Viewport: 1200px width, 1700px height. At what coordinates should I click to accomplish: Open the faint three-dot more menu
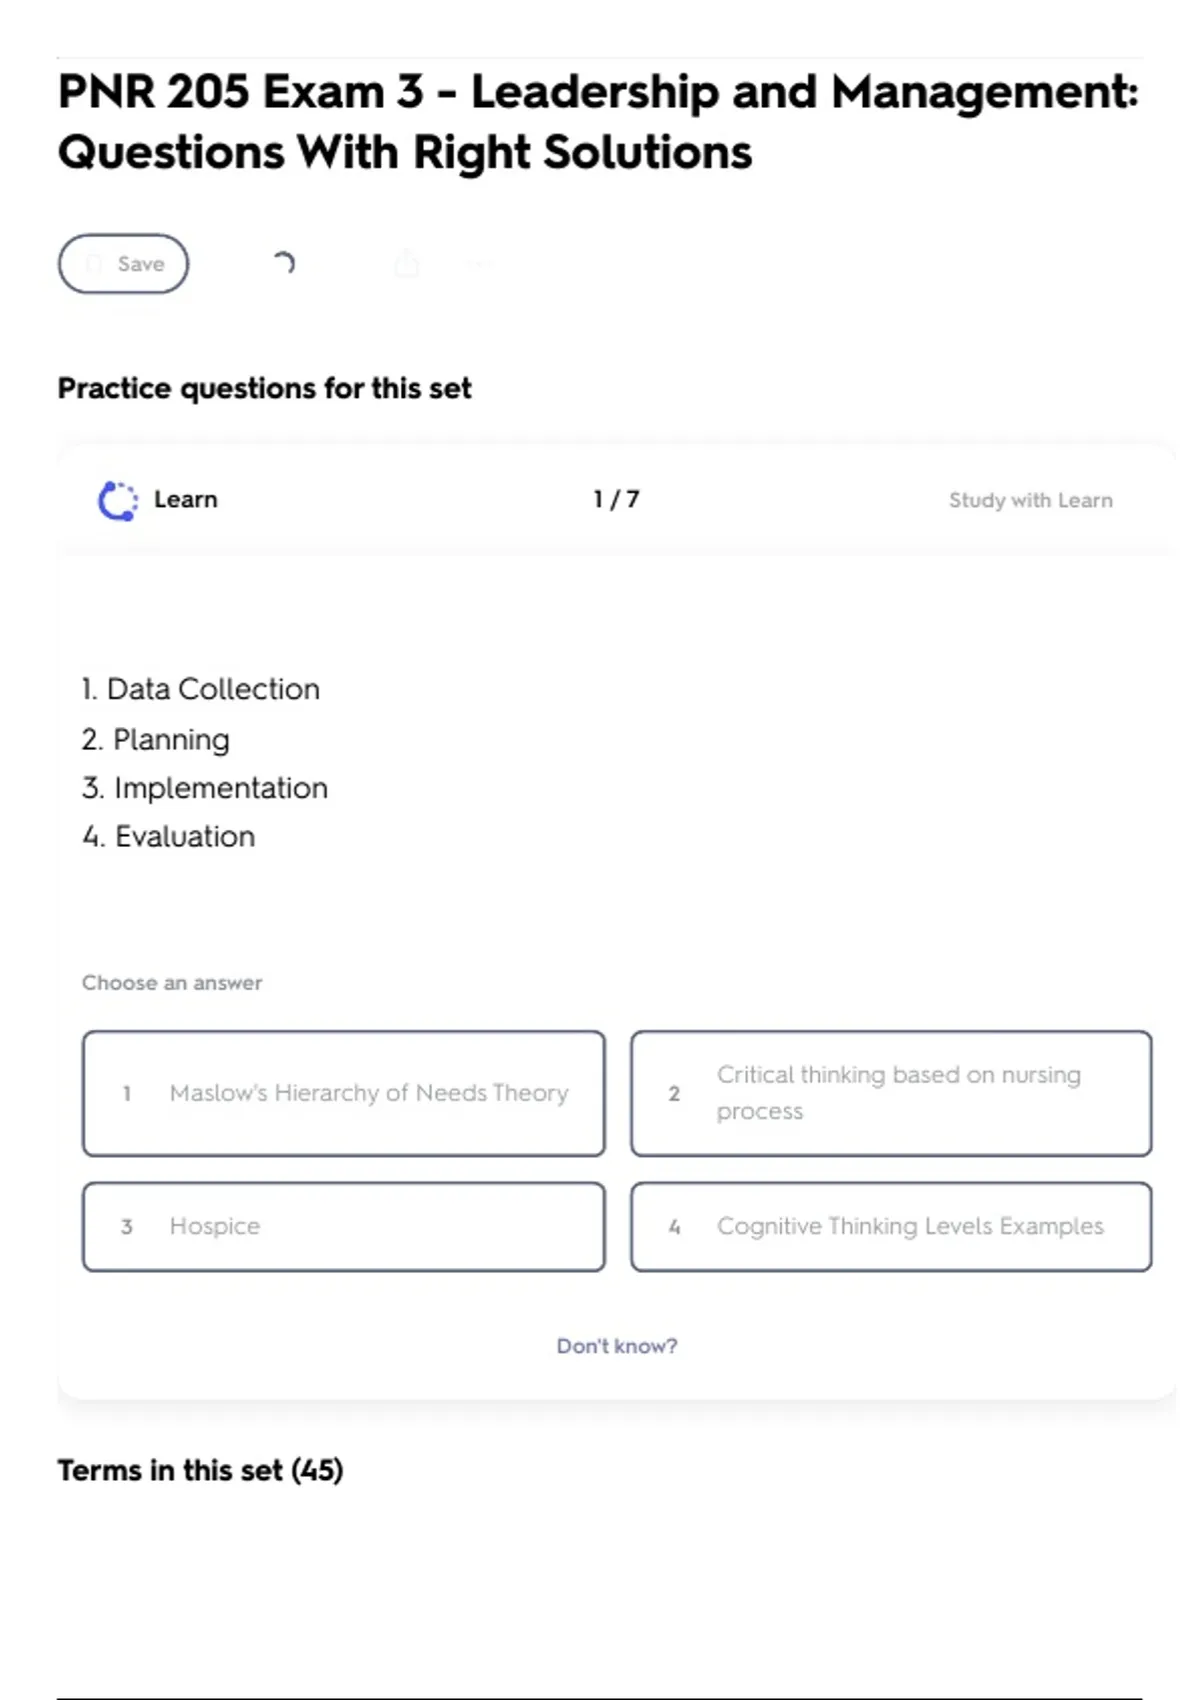pyautogui.click(x=481, y=265)
